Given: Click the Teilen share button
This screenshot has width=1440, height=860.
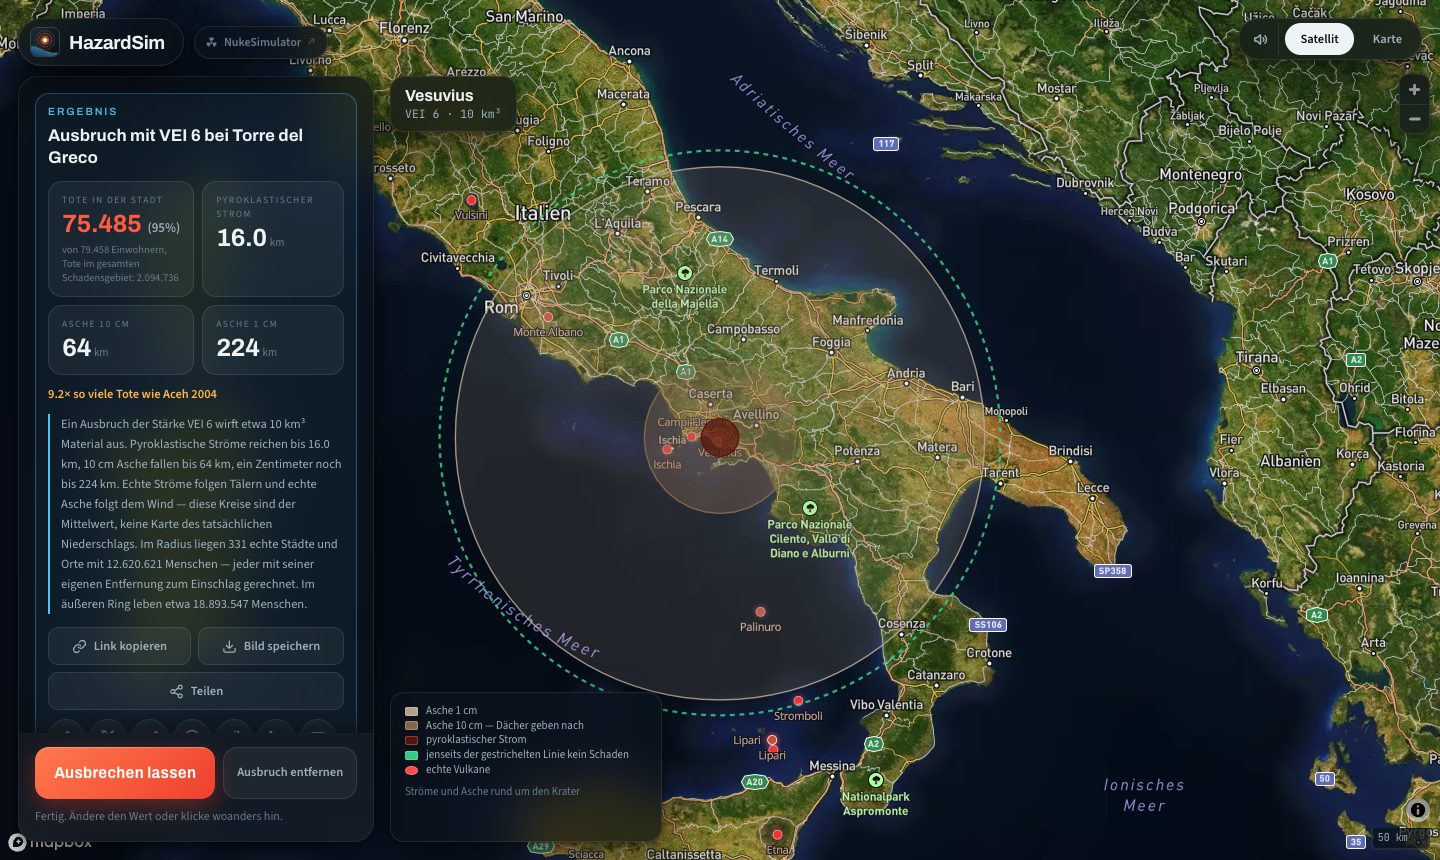Looking at the screenshot, I should (x=196, y=691).
